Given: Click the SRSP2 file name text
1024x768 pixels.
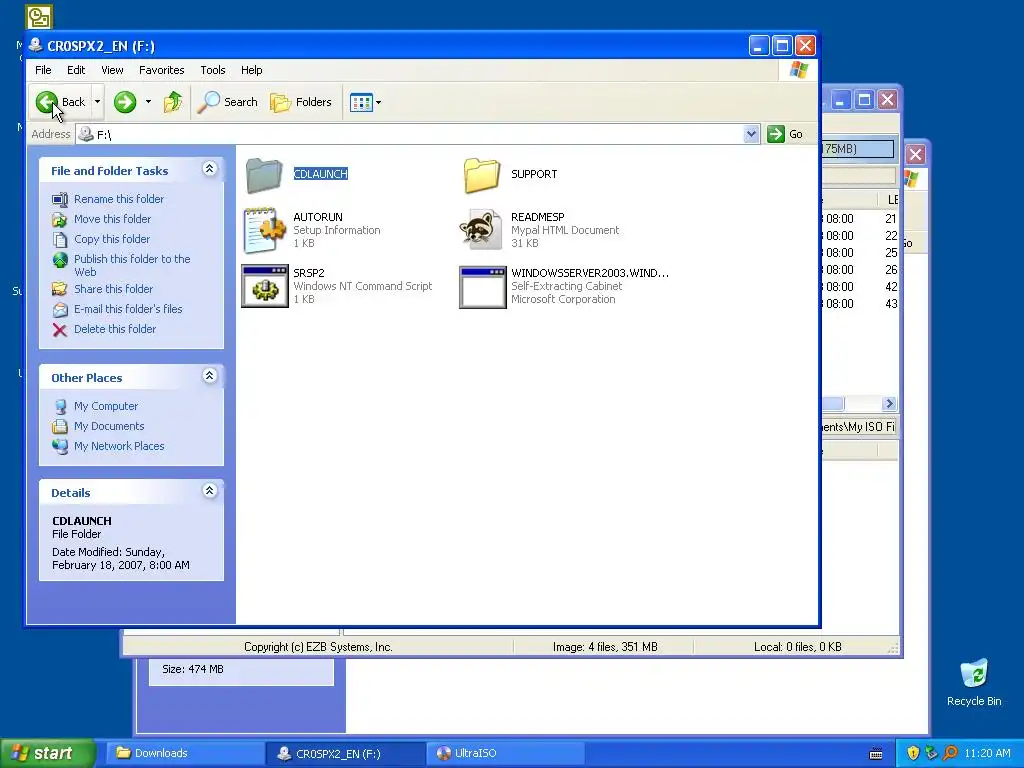Looking at the screenshot, I should click(309, 273).
